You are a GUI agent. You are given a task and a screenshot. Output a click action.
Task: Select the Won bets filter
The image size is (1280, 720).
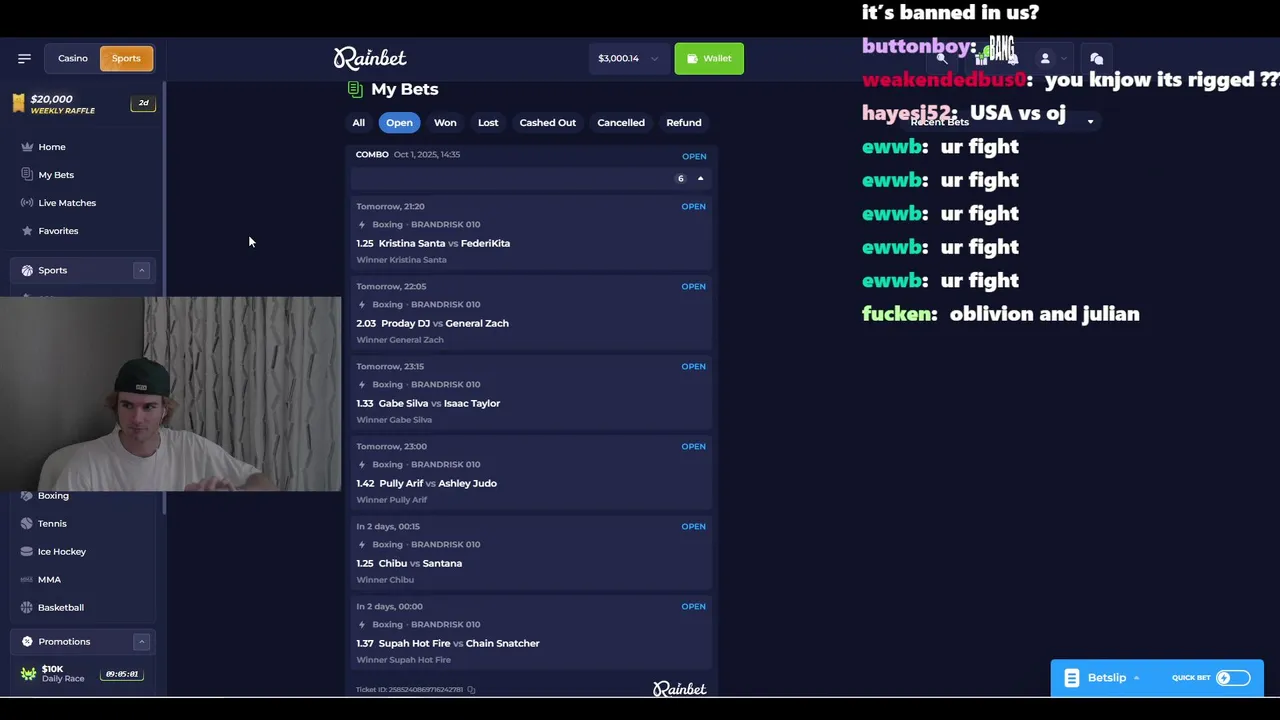pyautogui.click(x=445, y=123)
